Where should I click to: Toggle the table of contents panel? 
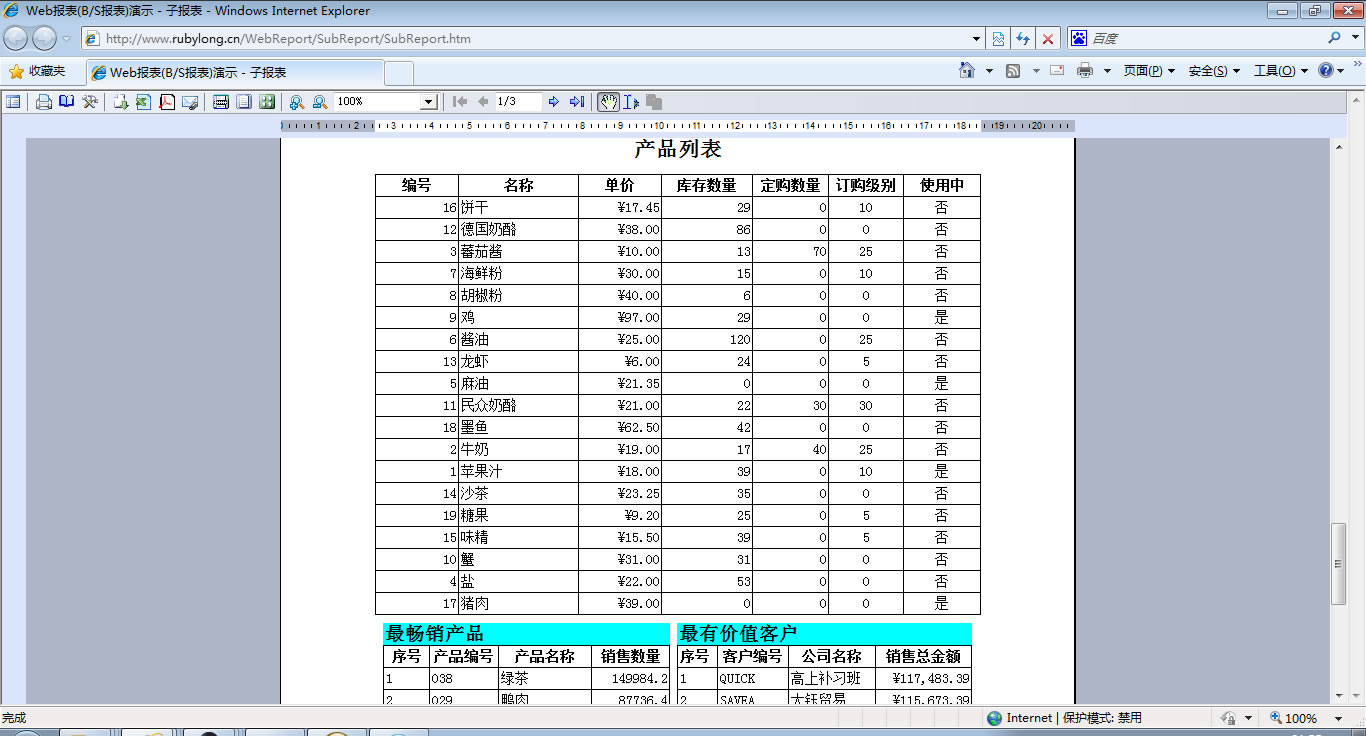coord(13,102)
